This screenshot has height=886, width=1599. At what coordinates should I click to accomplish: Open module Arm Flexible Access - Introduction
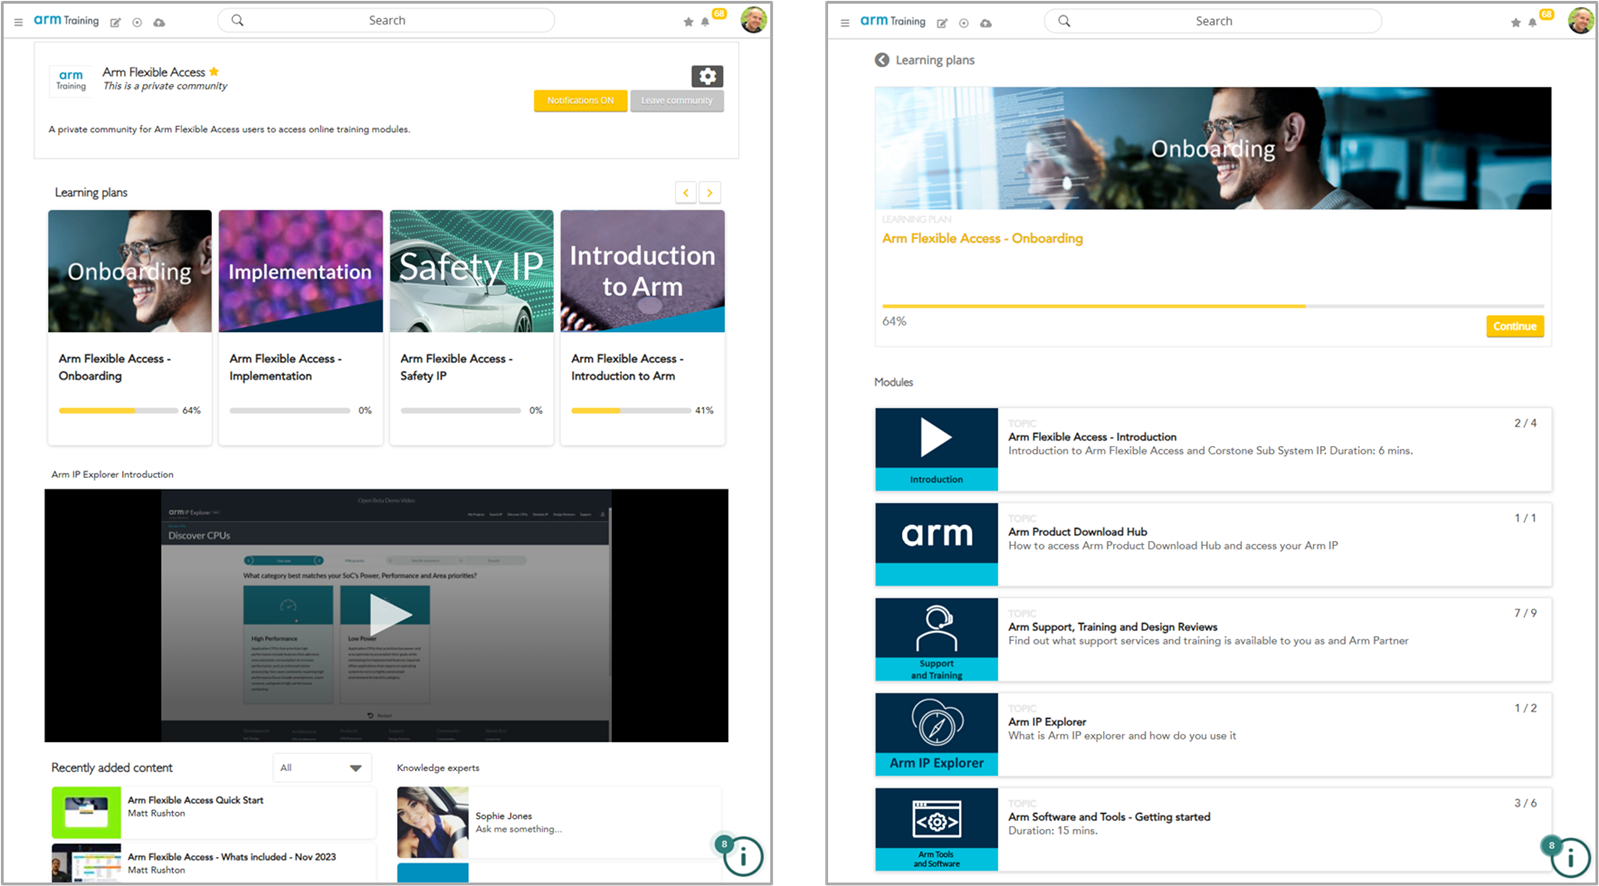1092,437
